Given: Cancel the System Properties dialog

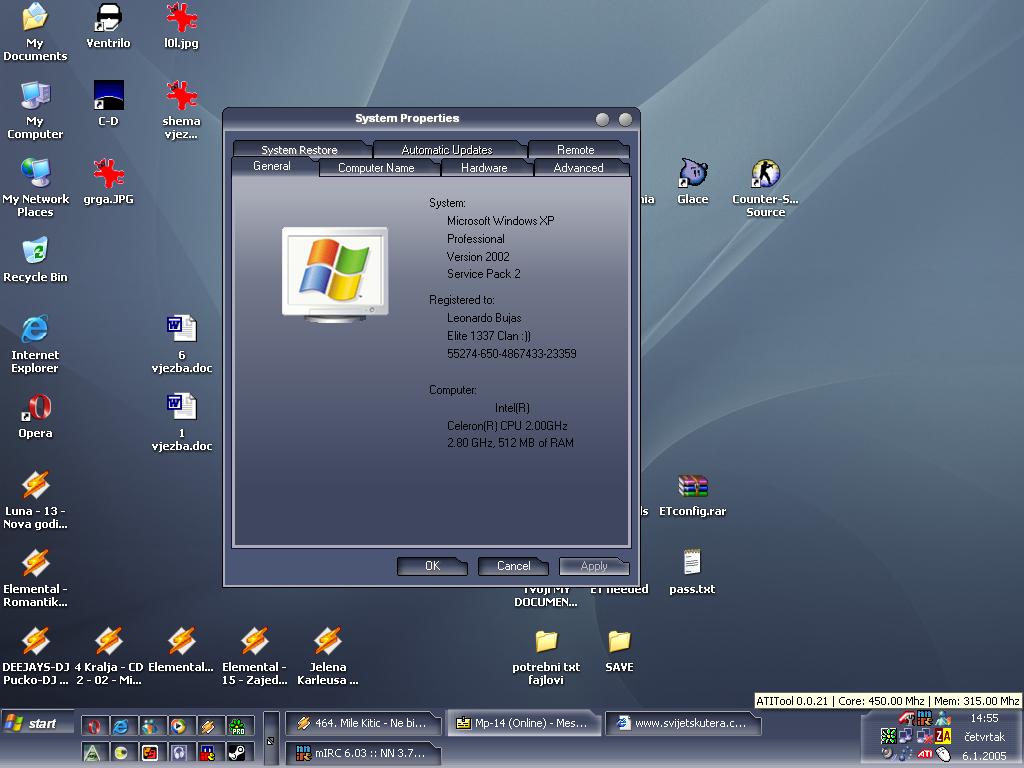Looking at the screenshot, I should click(514, 566).
